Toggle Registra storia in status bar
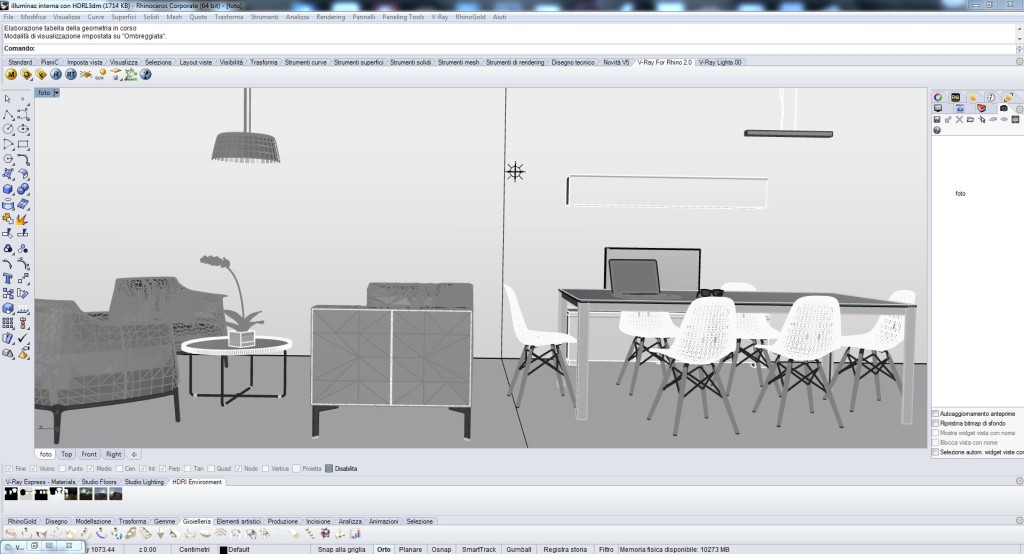The image size is (1024, 554). pos(566,549)
